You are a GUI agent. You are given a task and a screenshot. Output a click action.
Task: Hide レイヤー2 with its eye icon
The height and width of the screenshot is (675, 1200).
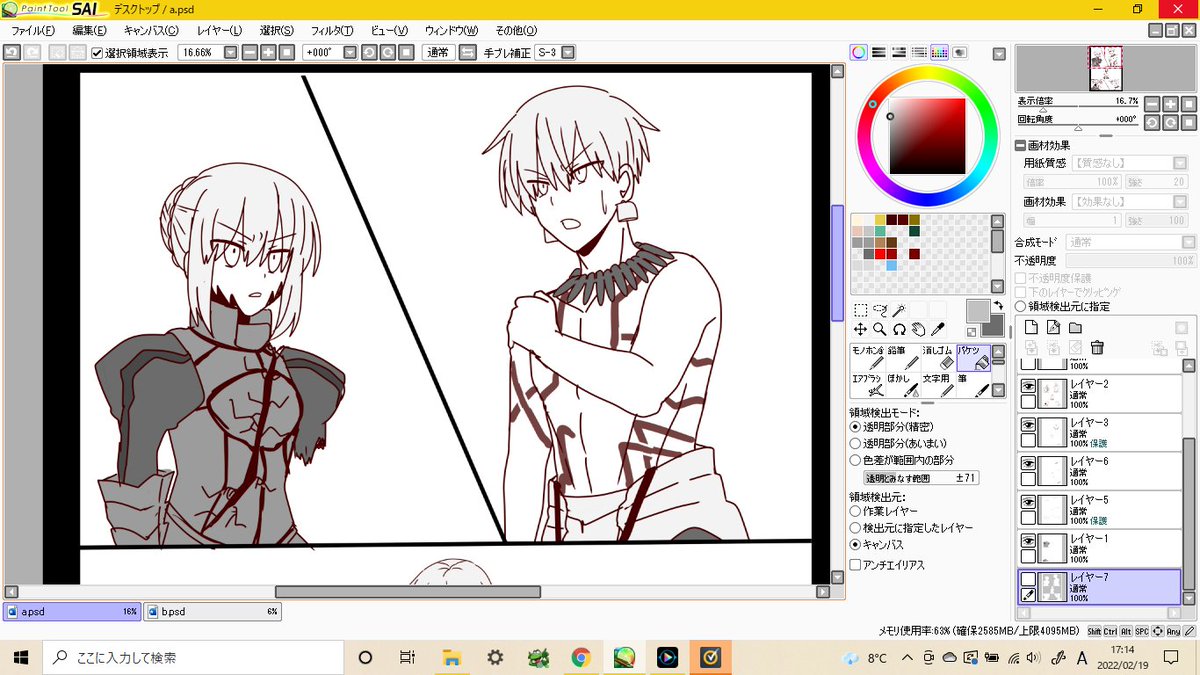pos(1027,385)
